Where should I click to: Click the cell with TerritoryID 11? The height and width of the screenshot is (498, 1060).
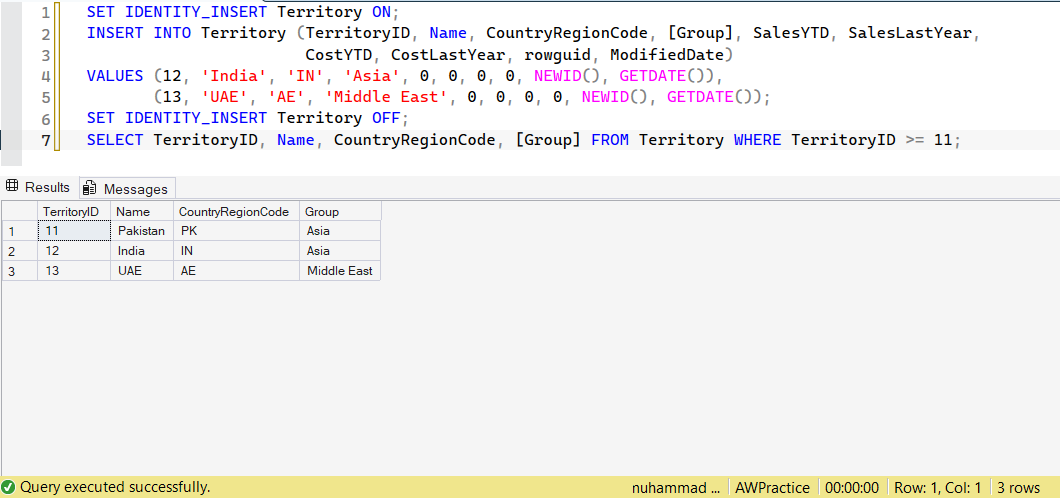[x=74, y=230]
